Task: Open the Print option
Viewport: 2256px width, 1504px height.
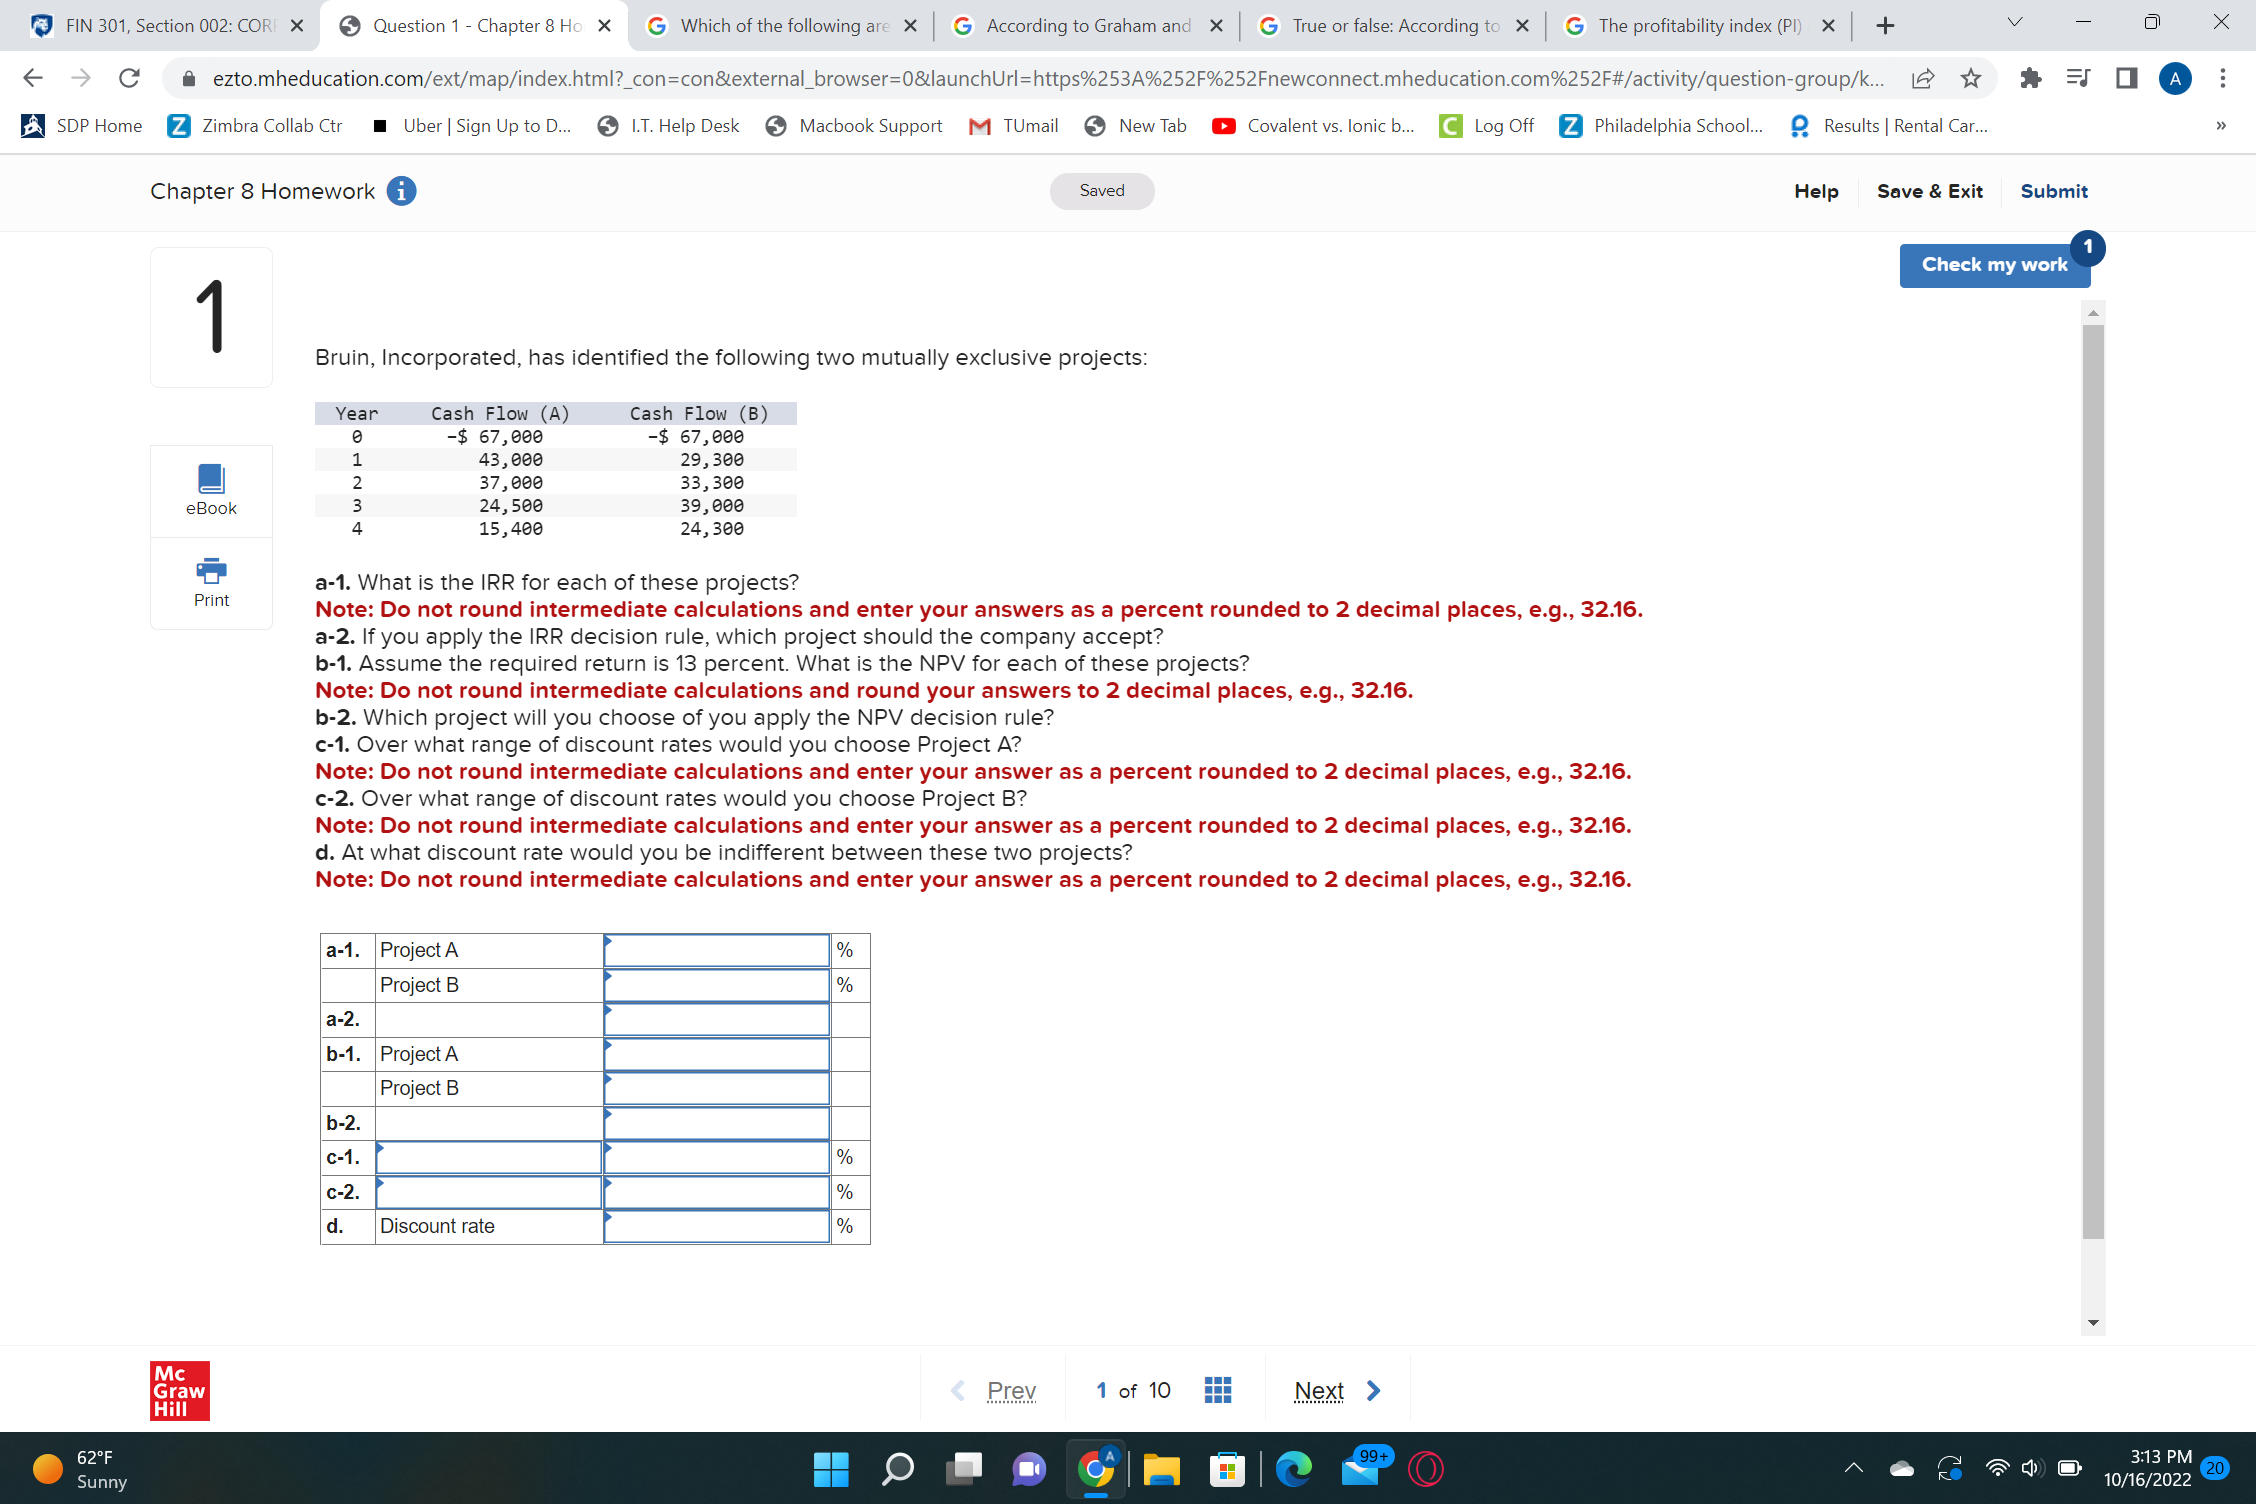Action: (210, 583)
